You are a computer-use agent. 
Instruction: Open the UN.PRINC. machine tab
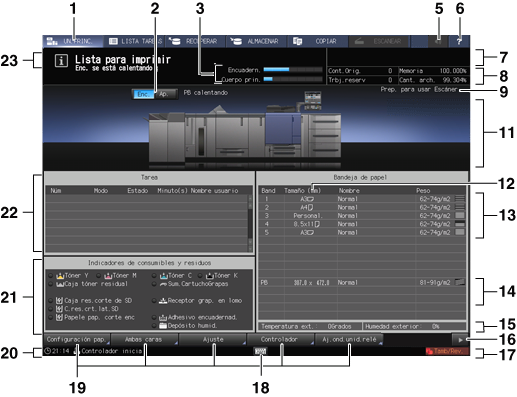(73, 41)
